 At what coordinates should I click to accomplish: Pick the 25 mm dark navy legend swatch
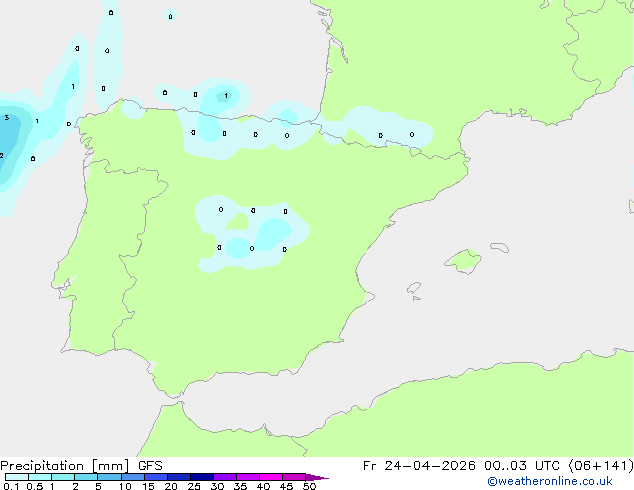click(x=202, y=477)
